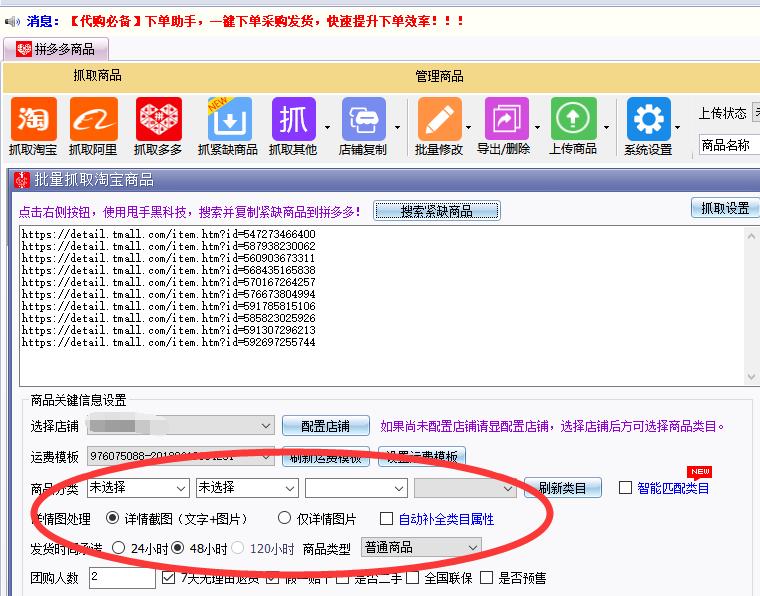Select the 48小时 shipping radio button
This screenshot has width=760, height=596.
click(178, 548)
